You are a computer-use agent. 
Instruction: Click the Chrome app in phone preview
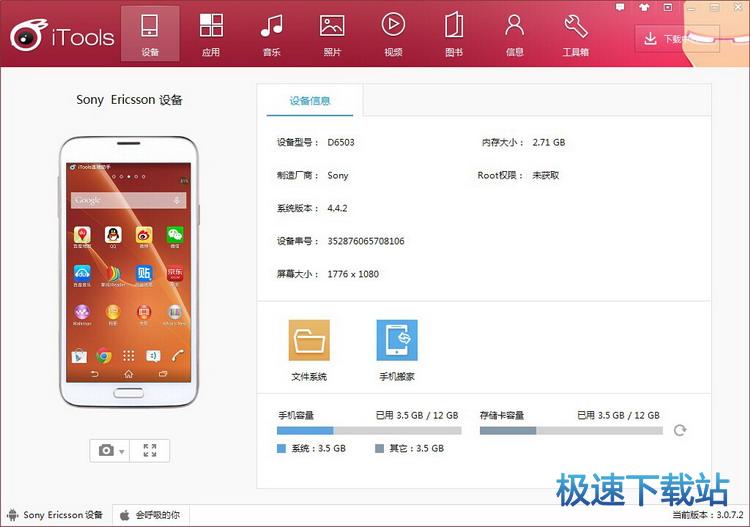click(103, 356)
